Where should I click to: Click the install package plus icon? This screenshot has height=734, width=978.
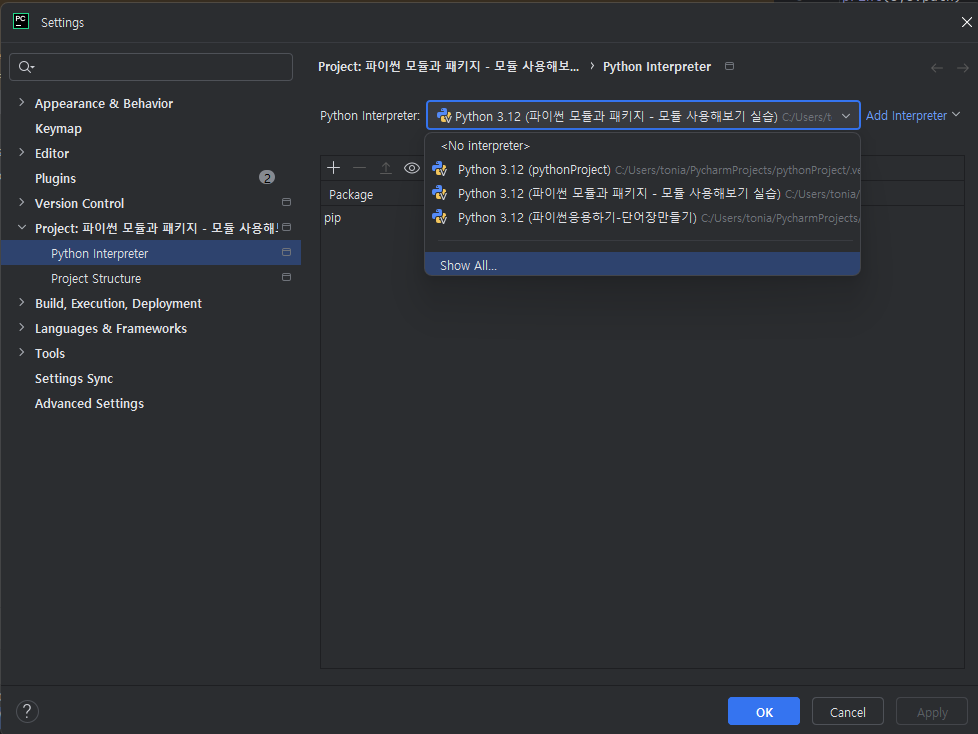[x=334, y=168]
